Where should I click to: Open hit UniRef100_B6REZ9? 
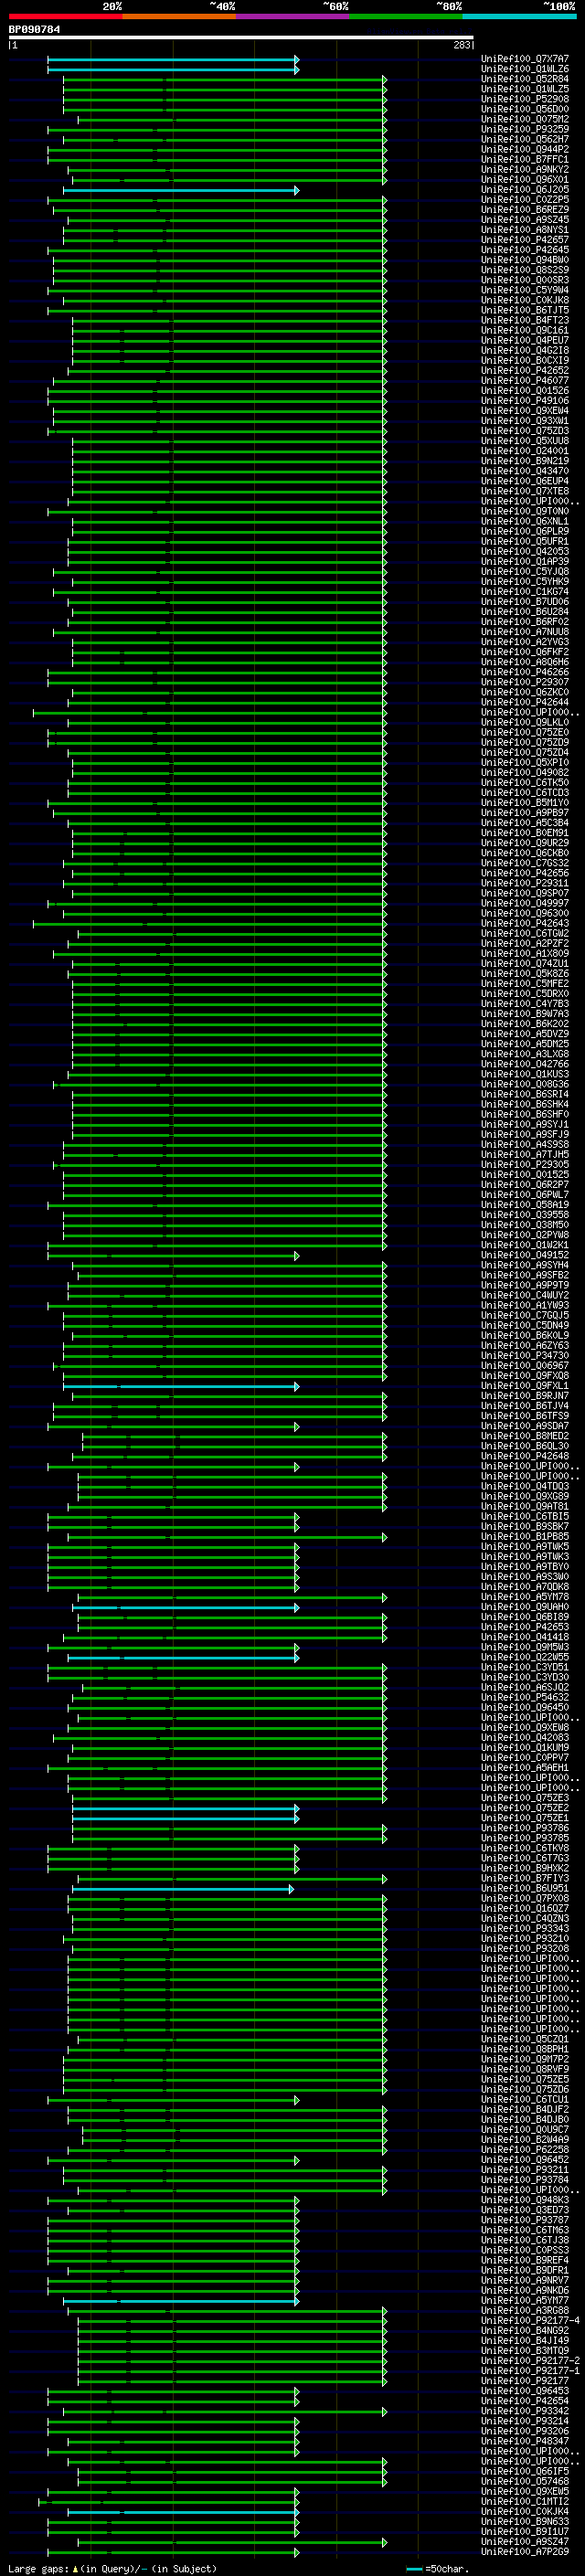[525, 210]
